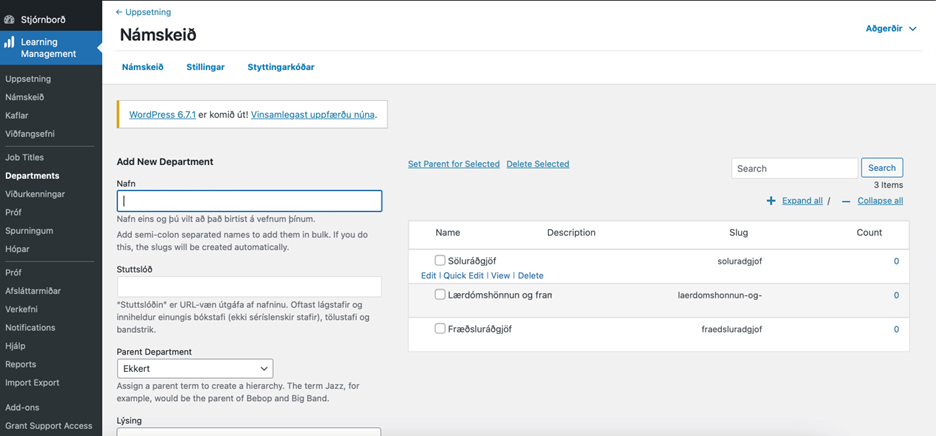936x436 pixels.
Task: Click Quick Edit under Söluráðgjöf
Action: (x=463, y=275)
